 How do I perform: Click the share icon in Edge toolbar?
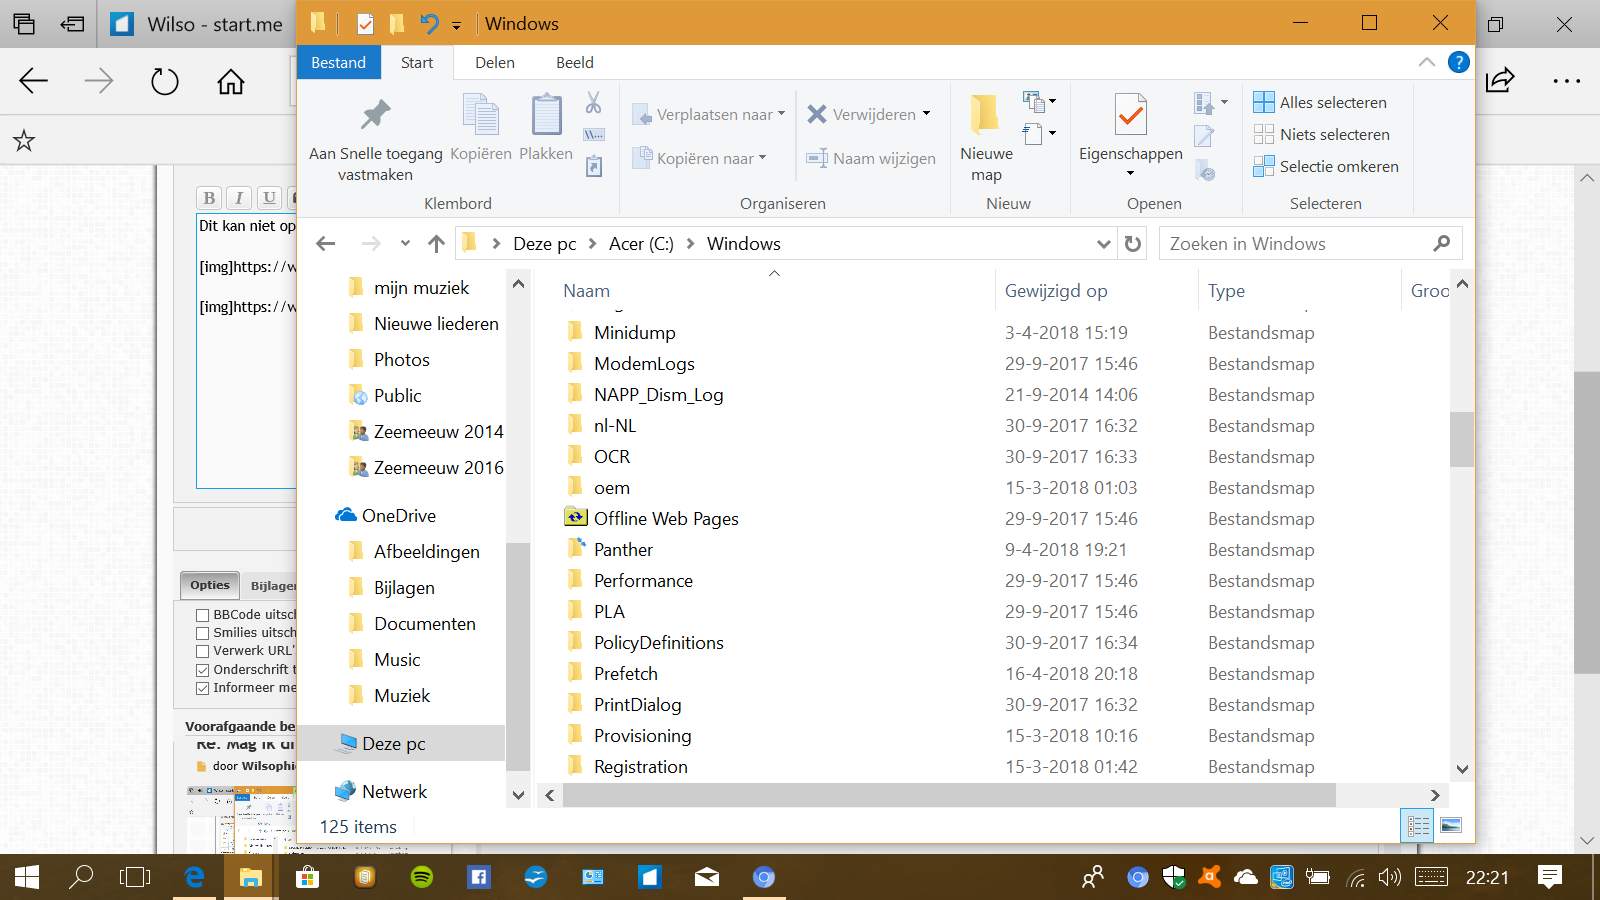1500,81
